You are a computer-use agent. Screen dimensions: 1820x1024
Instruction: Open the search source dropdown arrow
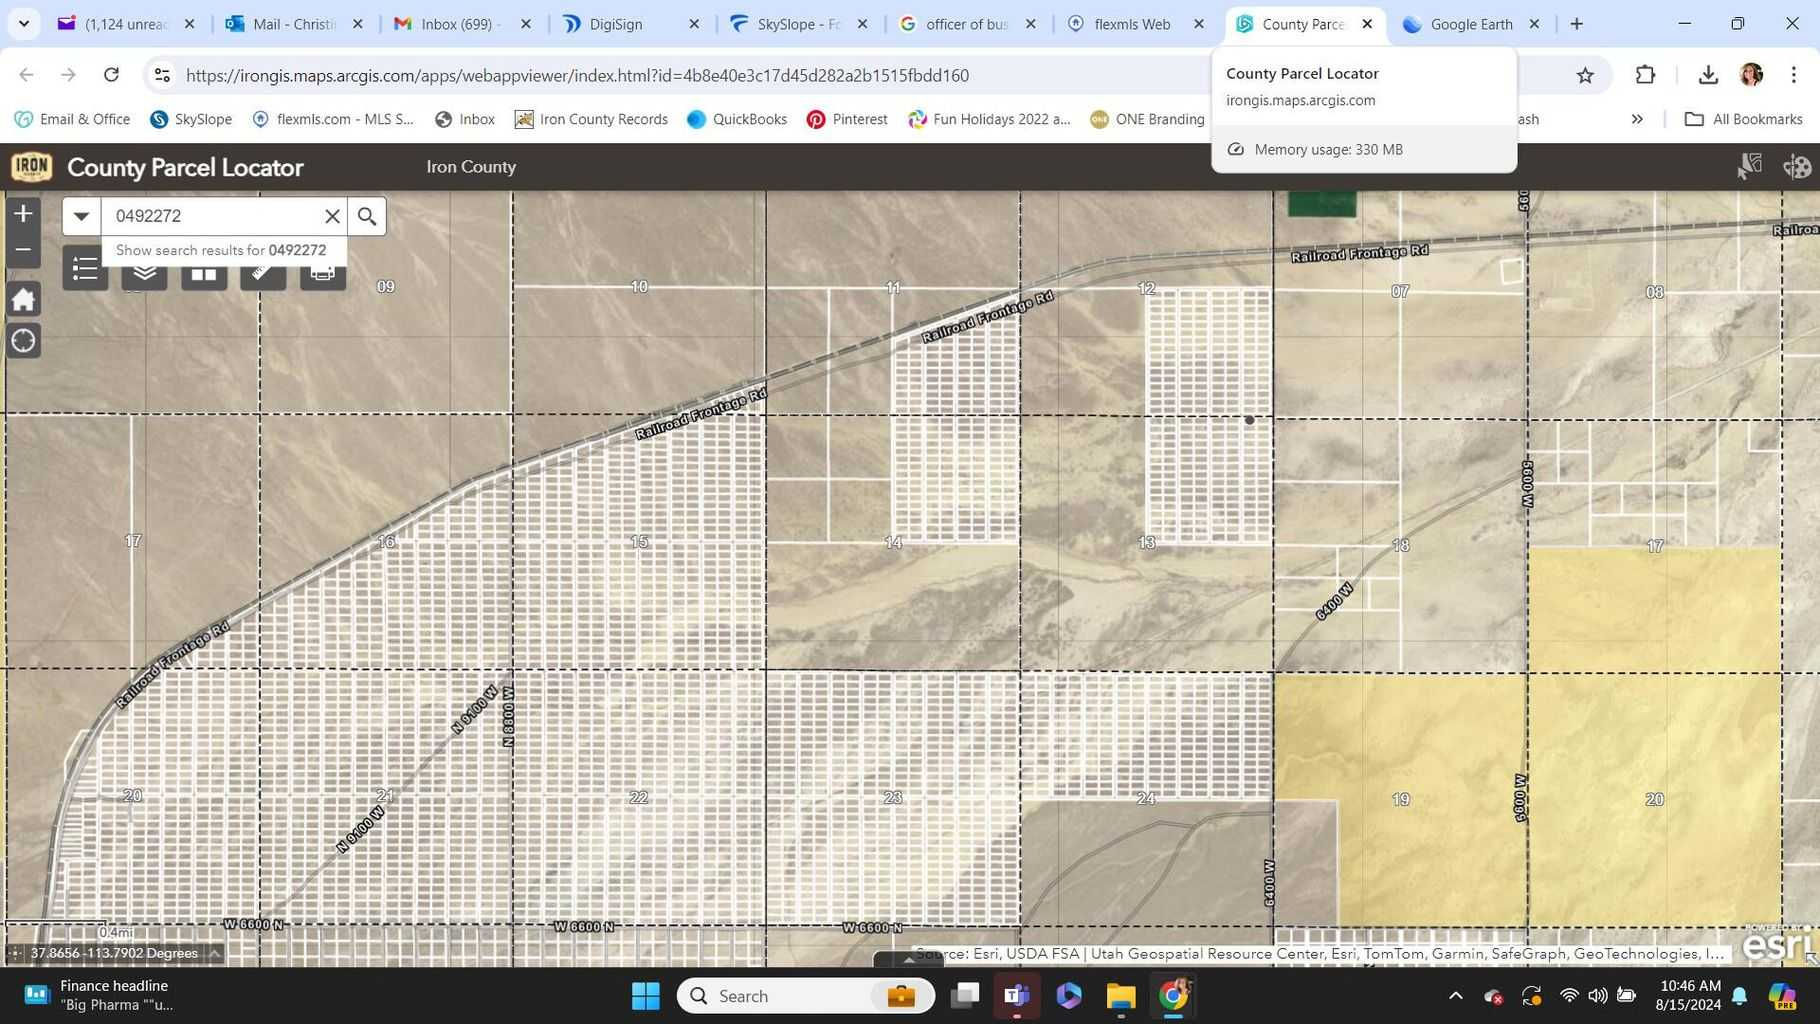(x=81, y=215)
